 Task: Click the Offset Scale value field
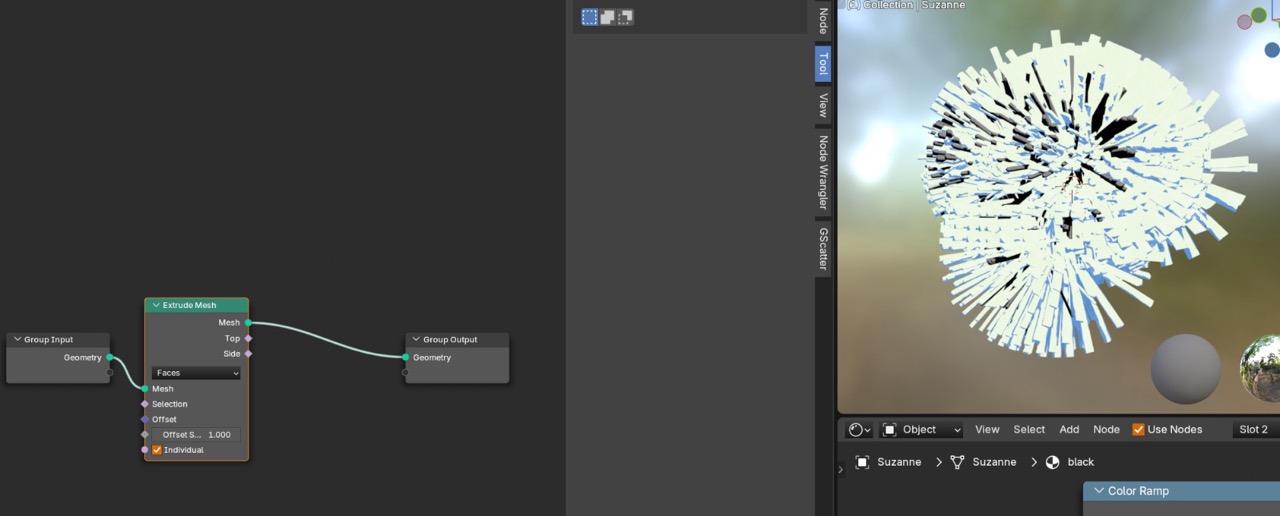point(196,435)
